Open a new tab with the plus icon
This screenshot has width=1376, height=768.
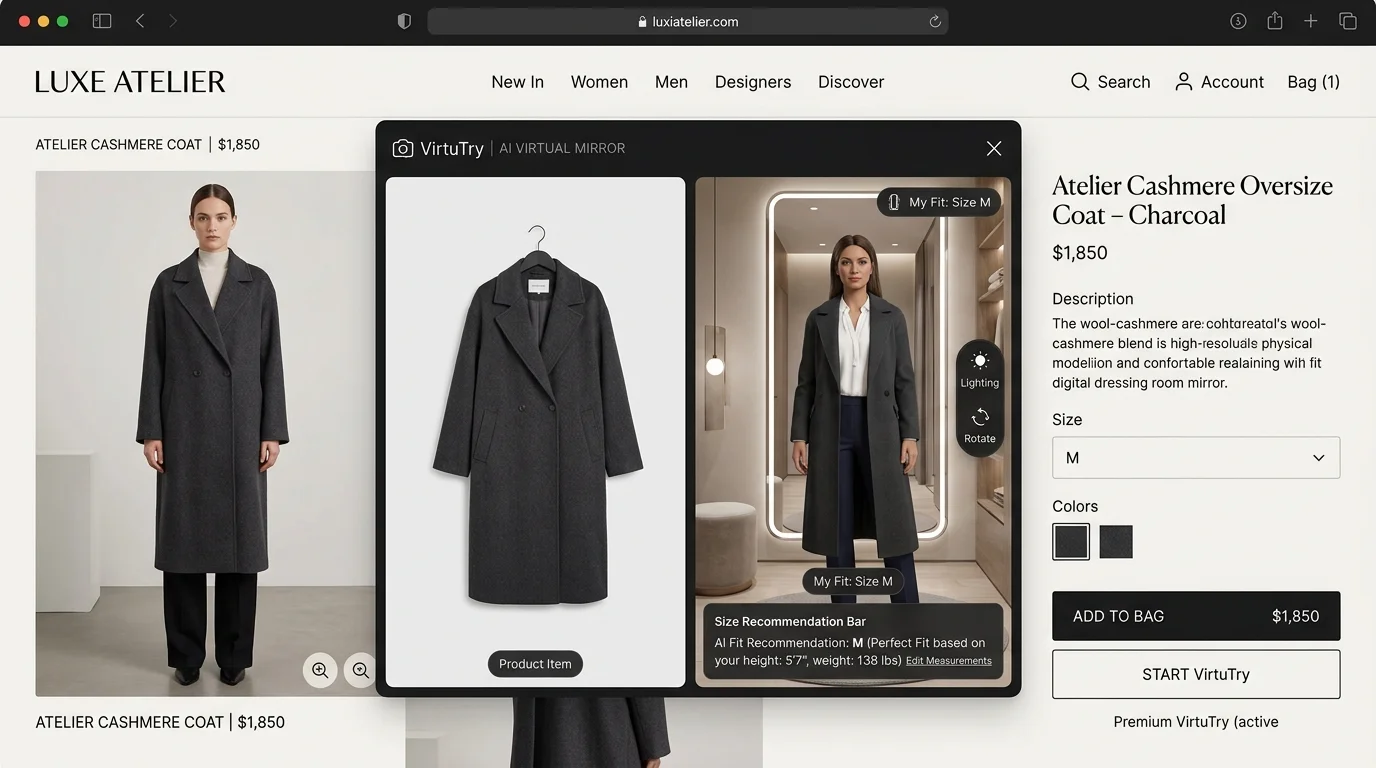click(x=1311, y=21)
